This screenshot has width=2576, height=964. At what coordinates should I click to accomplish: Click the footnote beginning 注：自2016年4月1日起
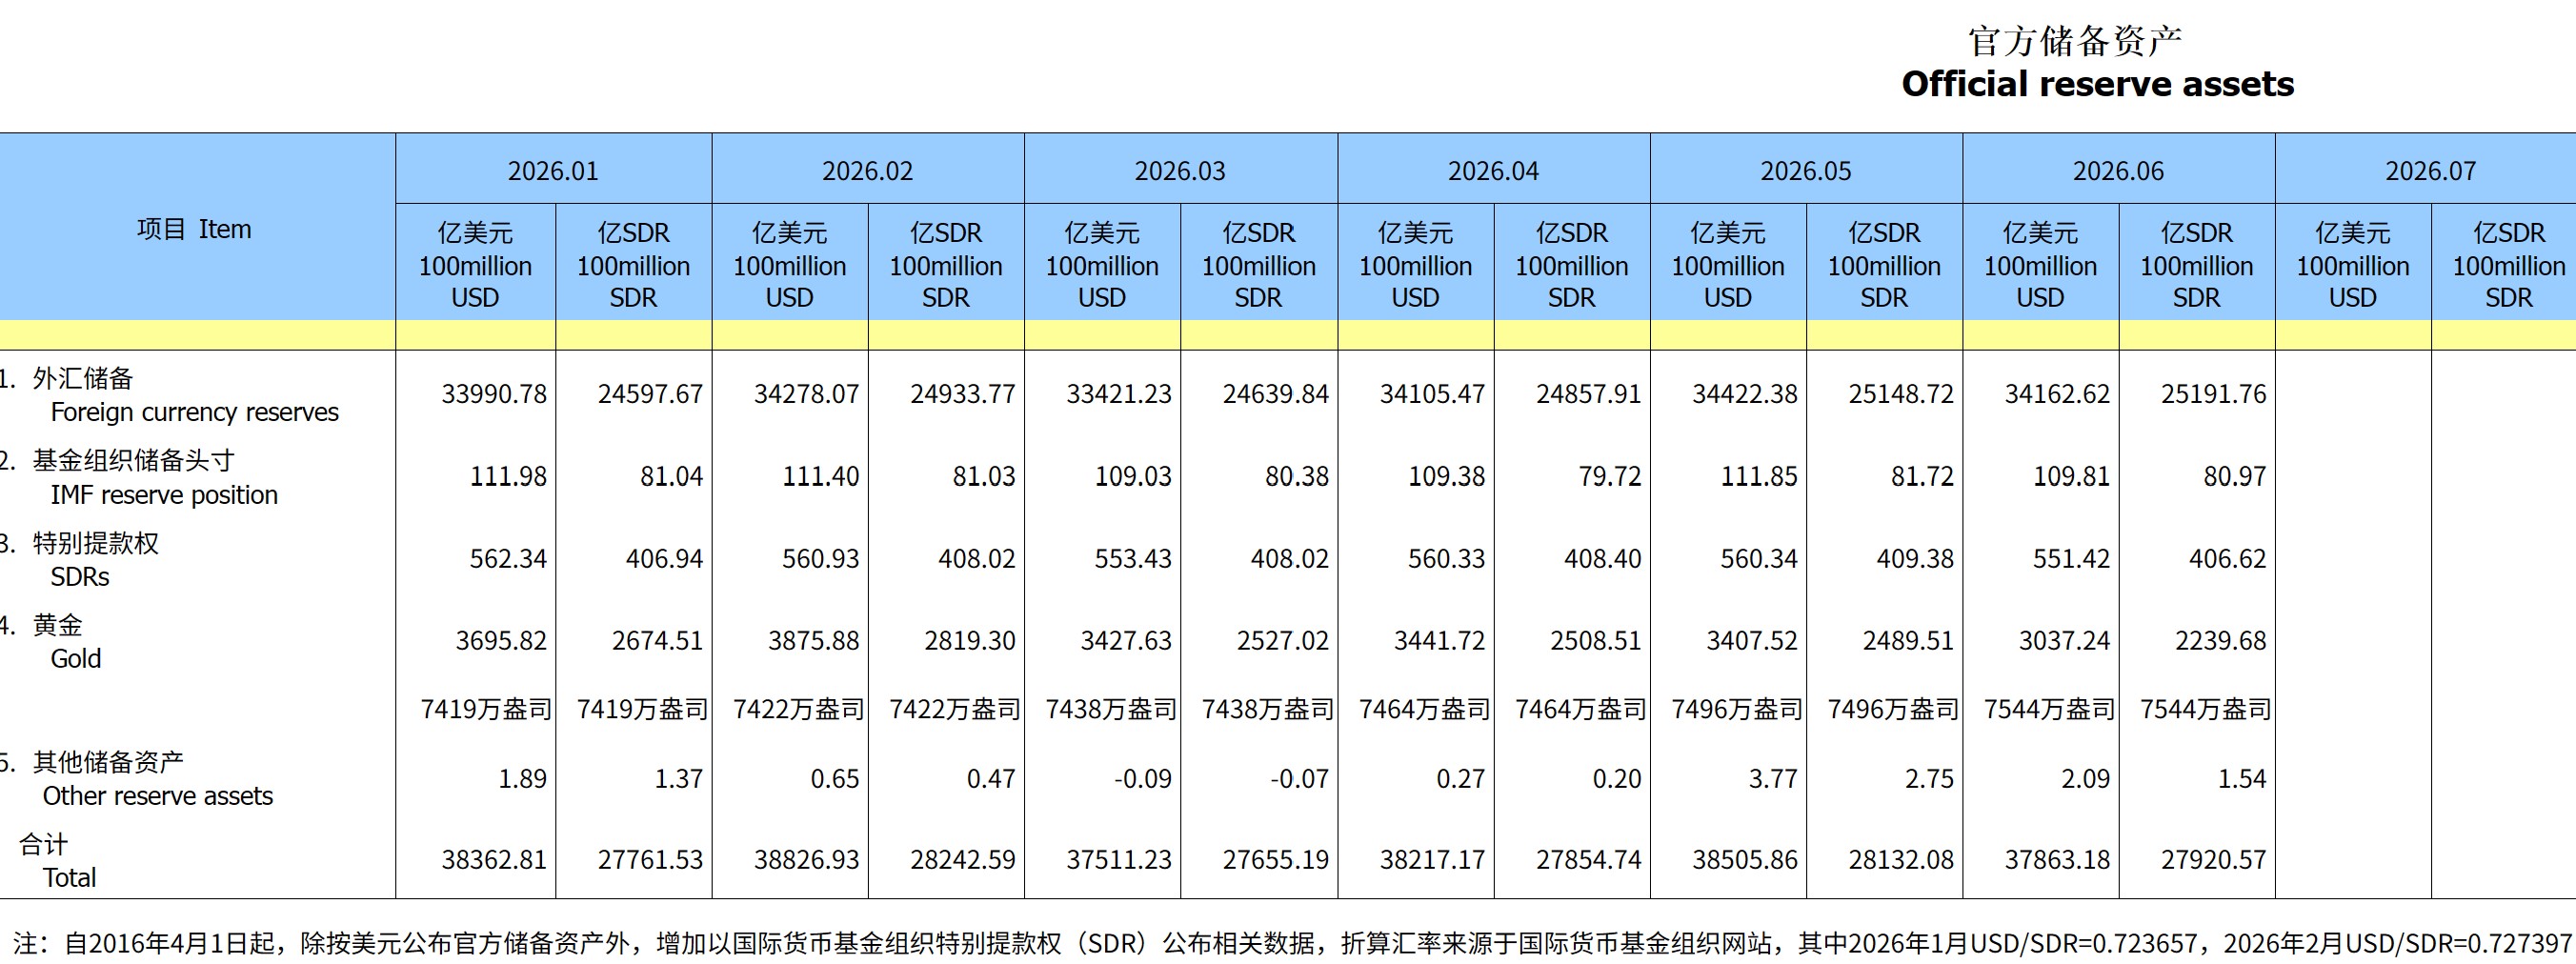[1292, 943]
